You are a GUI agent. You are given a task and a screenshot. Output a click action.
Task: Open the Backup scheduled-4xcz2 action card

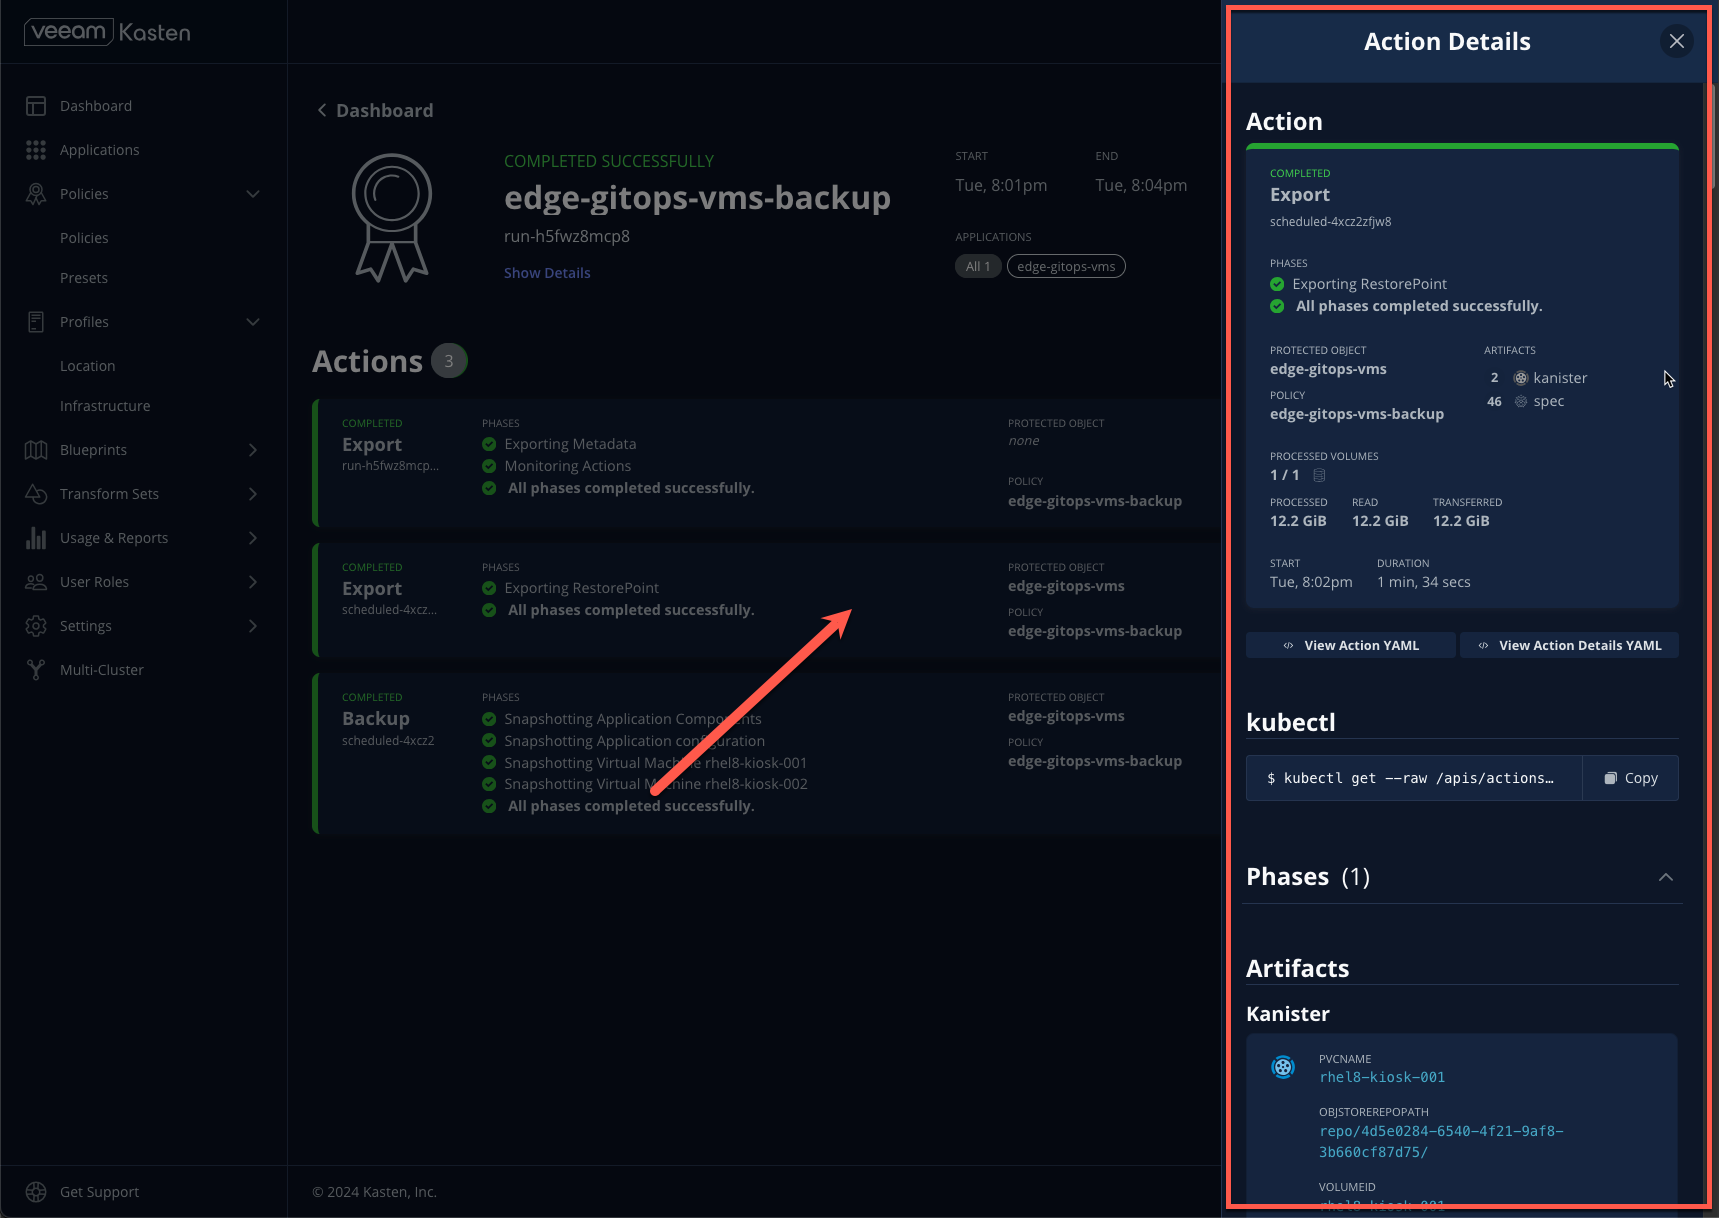pos(766,754)
